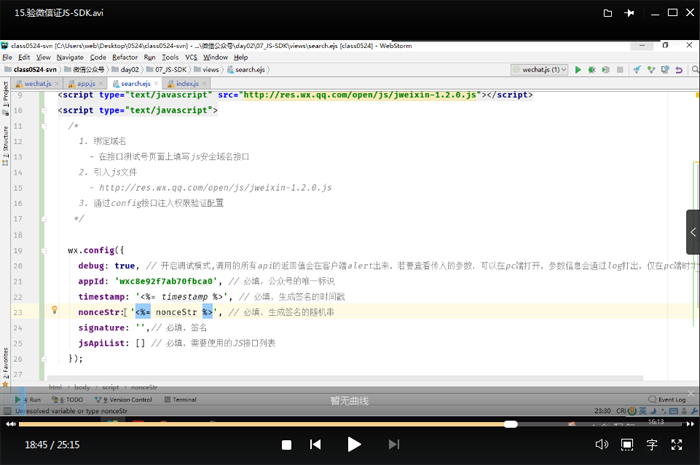Open the File menu
This screenshot has height=465, width=700.
7,57
